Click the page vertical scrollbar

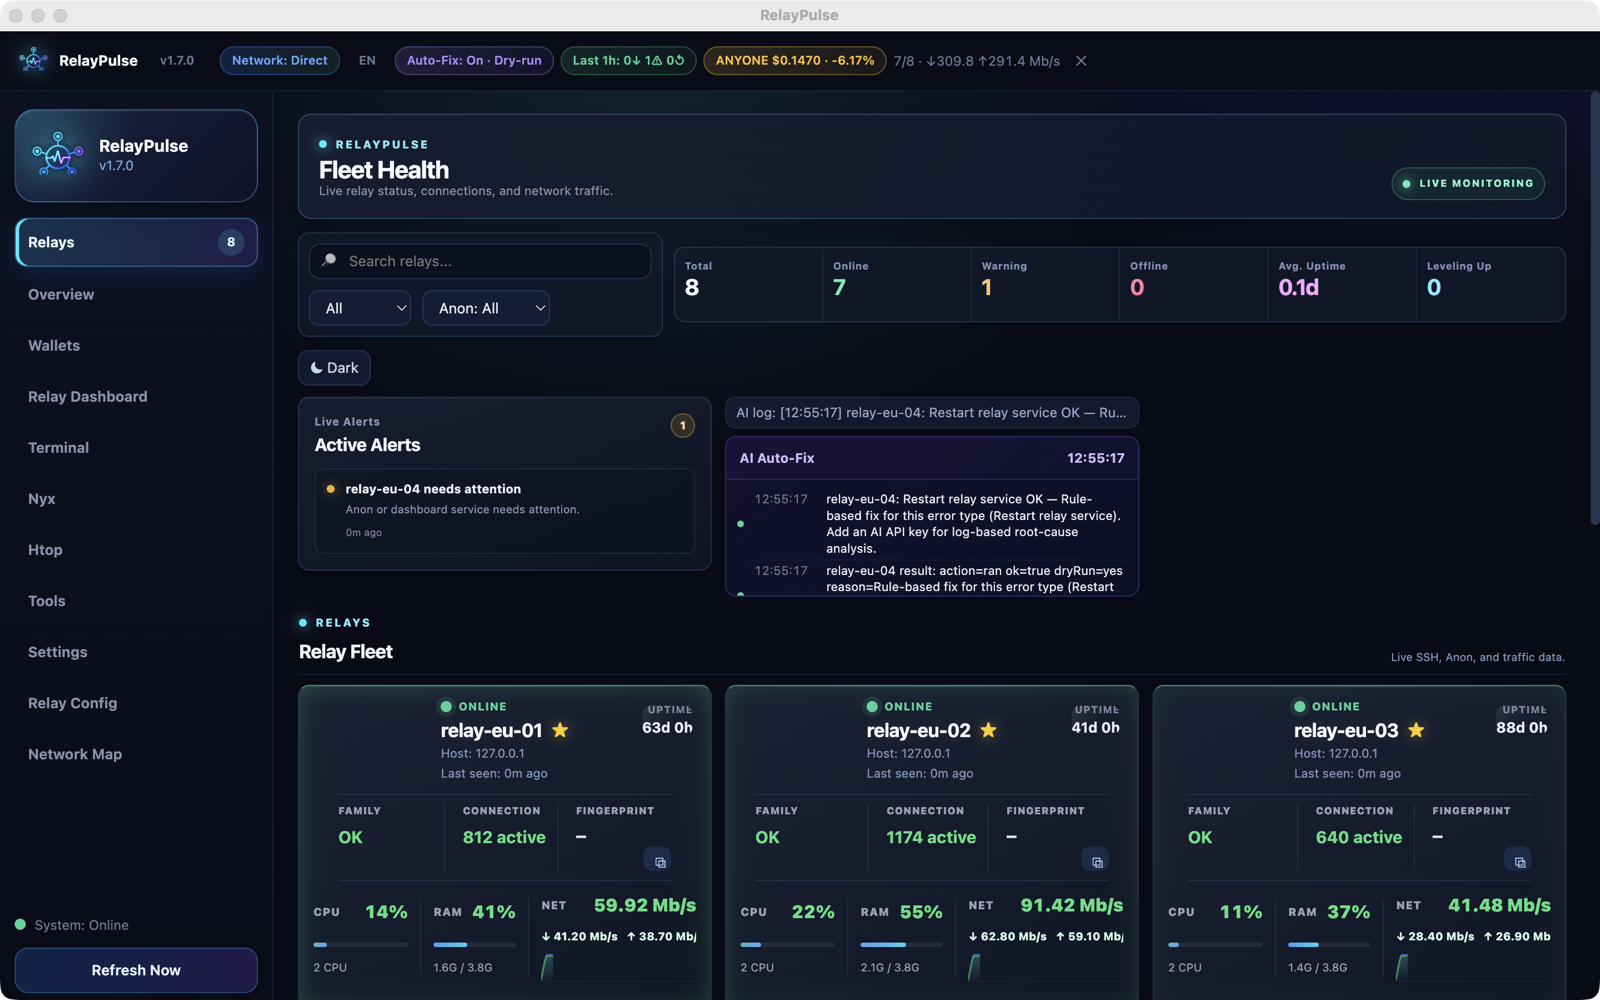1594,308
